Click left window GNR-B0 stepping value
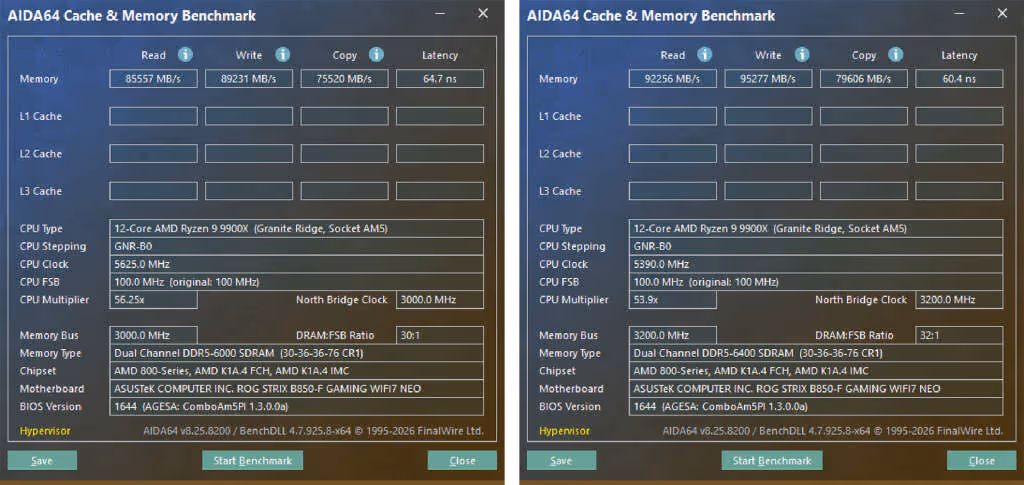Viewport: 1024px width, 485px height. (x=296, y=246)
